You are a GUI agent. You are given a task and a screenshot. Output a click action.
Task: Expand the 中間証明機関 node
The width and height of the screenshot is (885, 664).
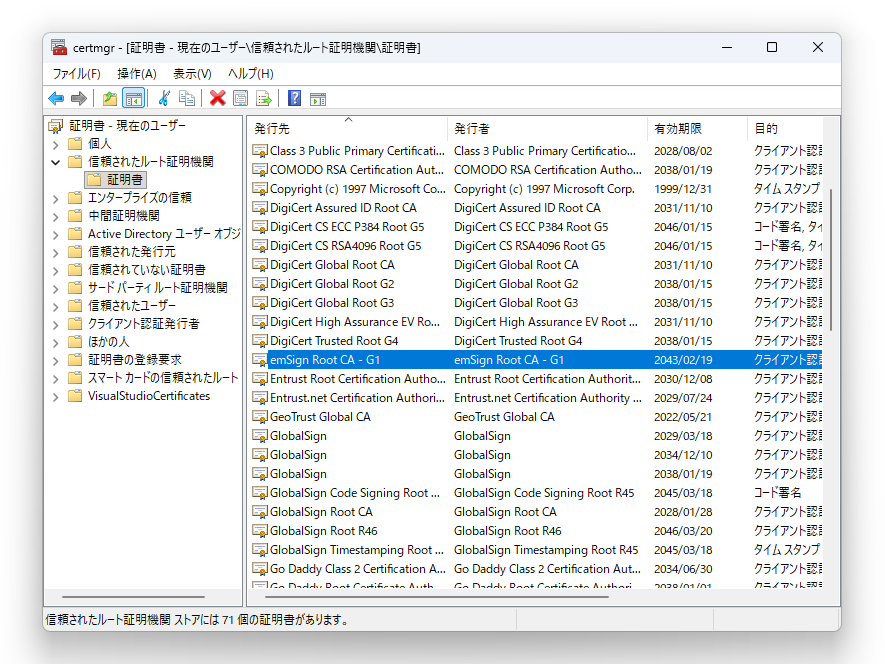[x=55, y=217]
